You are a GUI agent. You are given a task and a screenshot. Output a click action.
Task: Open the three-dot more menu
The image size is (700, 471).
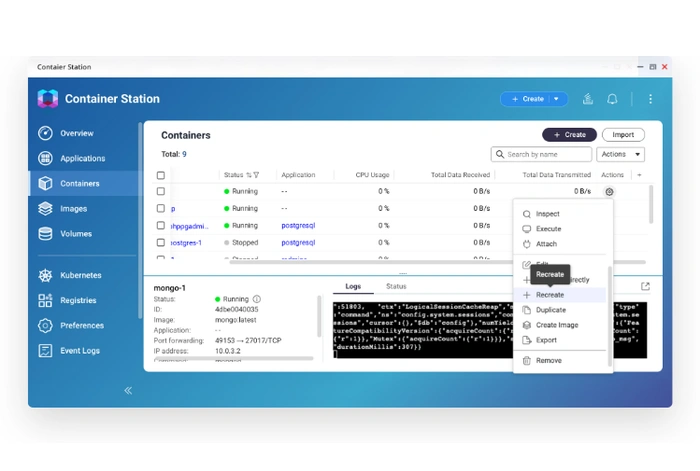coord(650,99)
